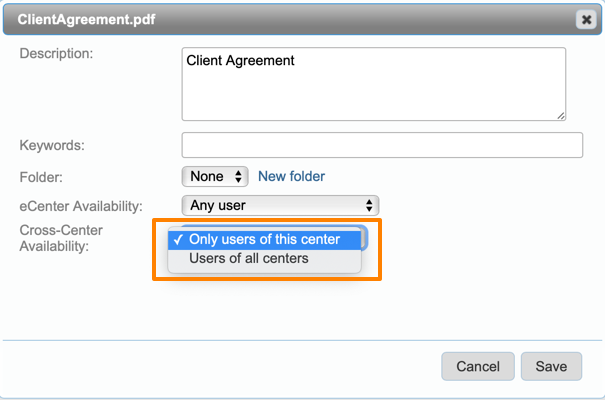605x400 pixels.
Task: Click the "Folder:" field label
Action: (x=41, y=177)
